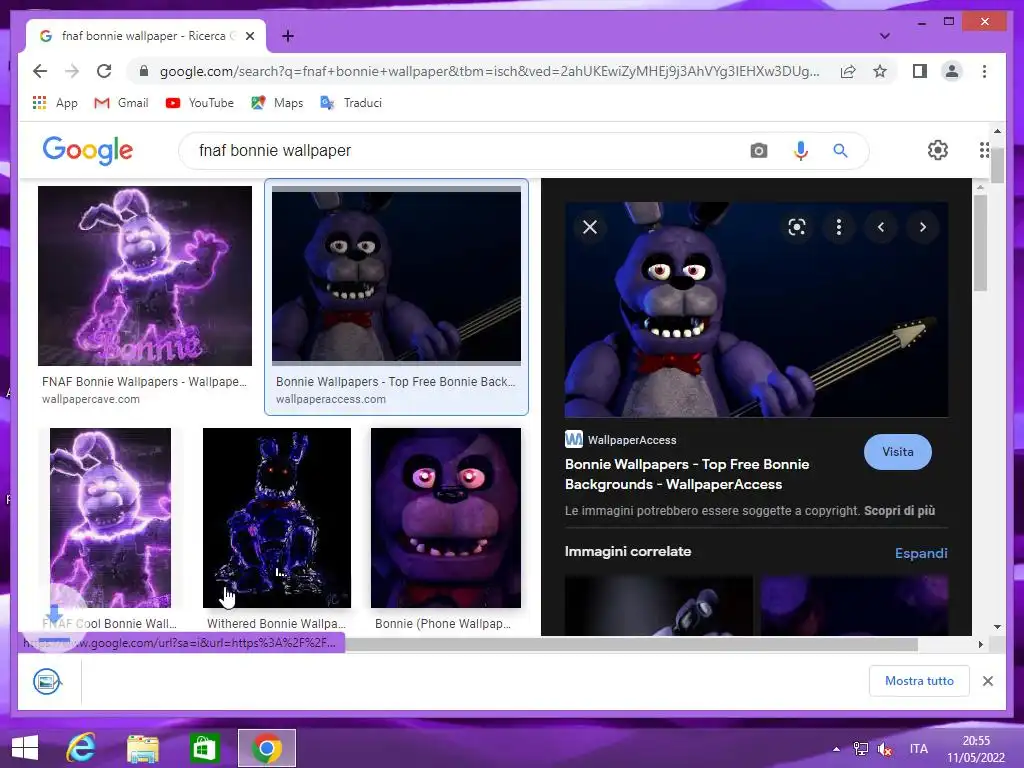Viewport: 1024px width, 768px height.
Task: Share this page using share icon
Action: click(848, 71)
